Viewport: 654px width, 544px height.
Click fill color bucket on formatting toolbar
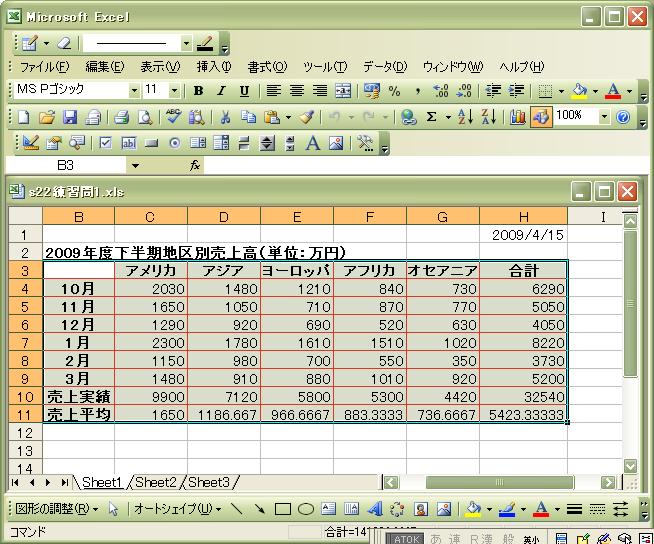[580, 91]
